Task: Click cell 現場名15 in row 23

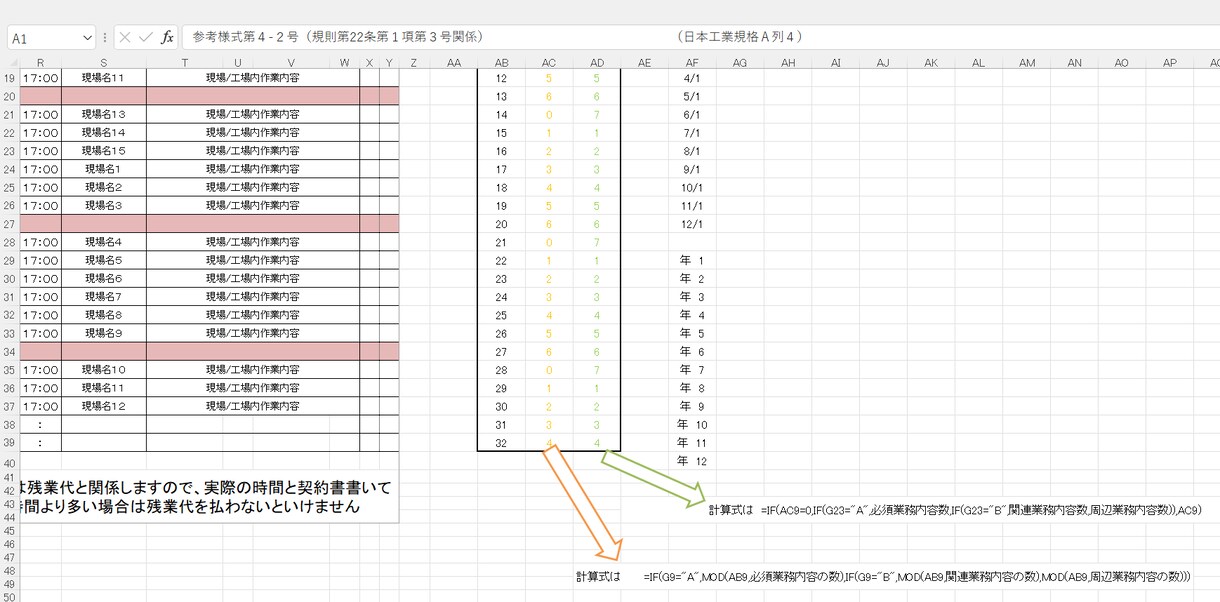Action: point(104,151)
